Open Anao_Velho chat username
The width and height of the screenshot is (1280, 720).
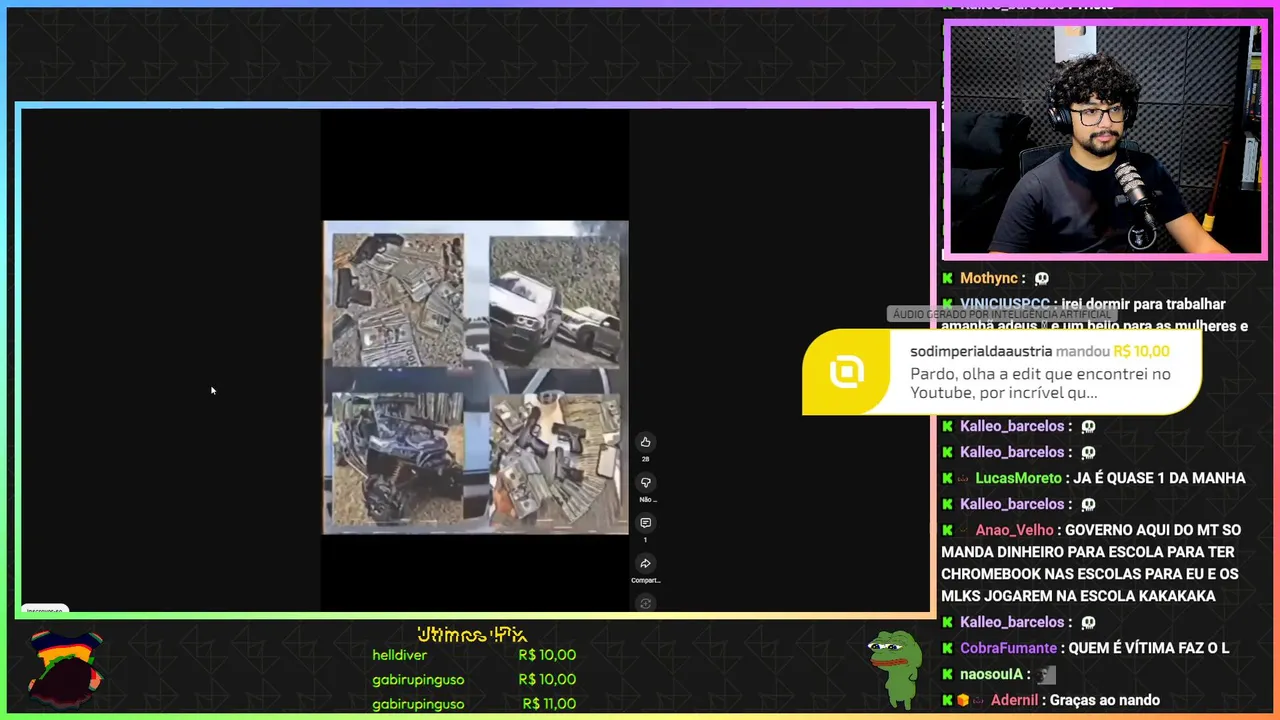pos(1014,530)
